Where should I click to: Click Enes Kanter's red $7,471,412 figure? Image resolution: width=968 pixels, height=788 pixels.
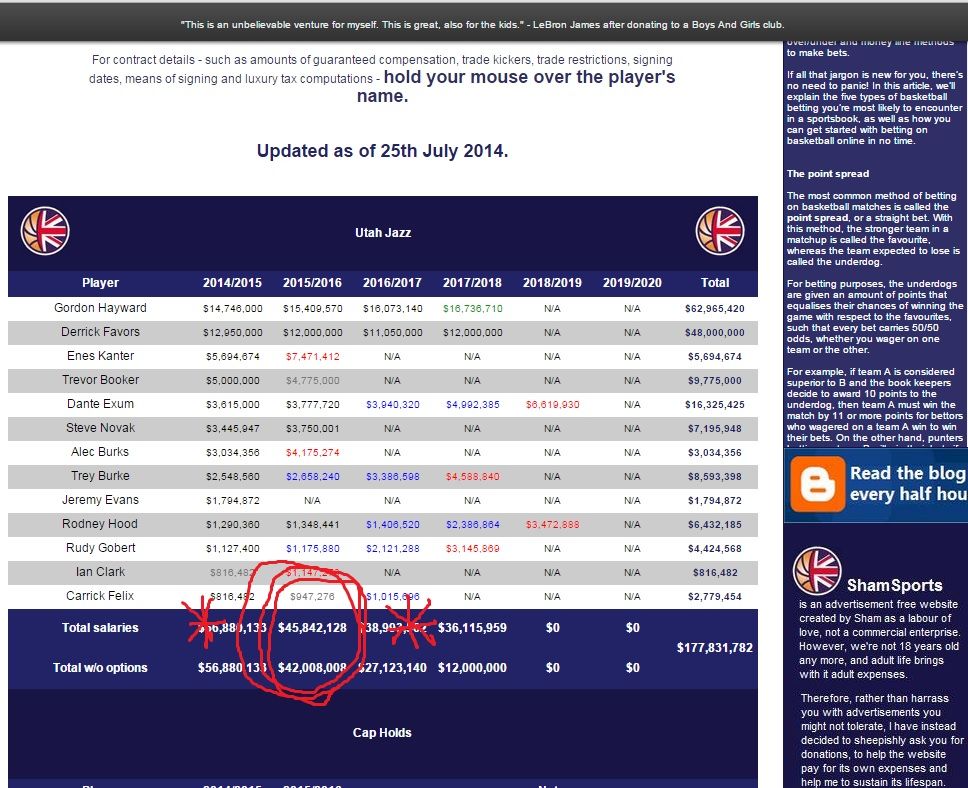click(x=312, y=356)
